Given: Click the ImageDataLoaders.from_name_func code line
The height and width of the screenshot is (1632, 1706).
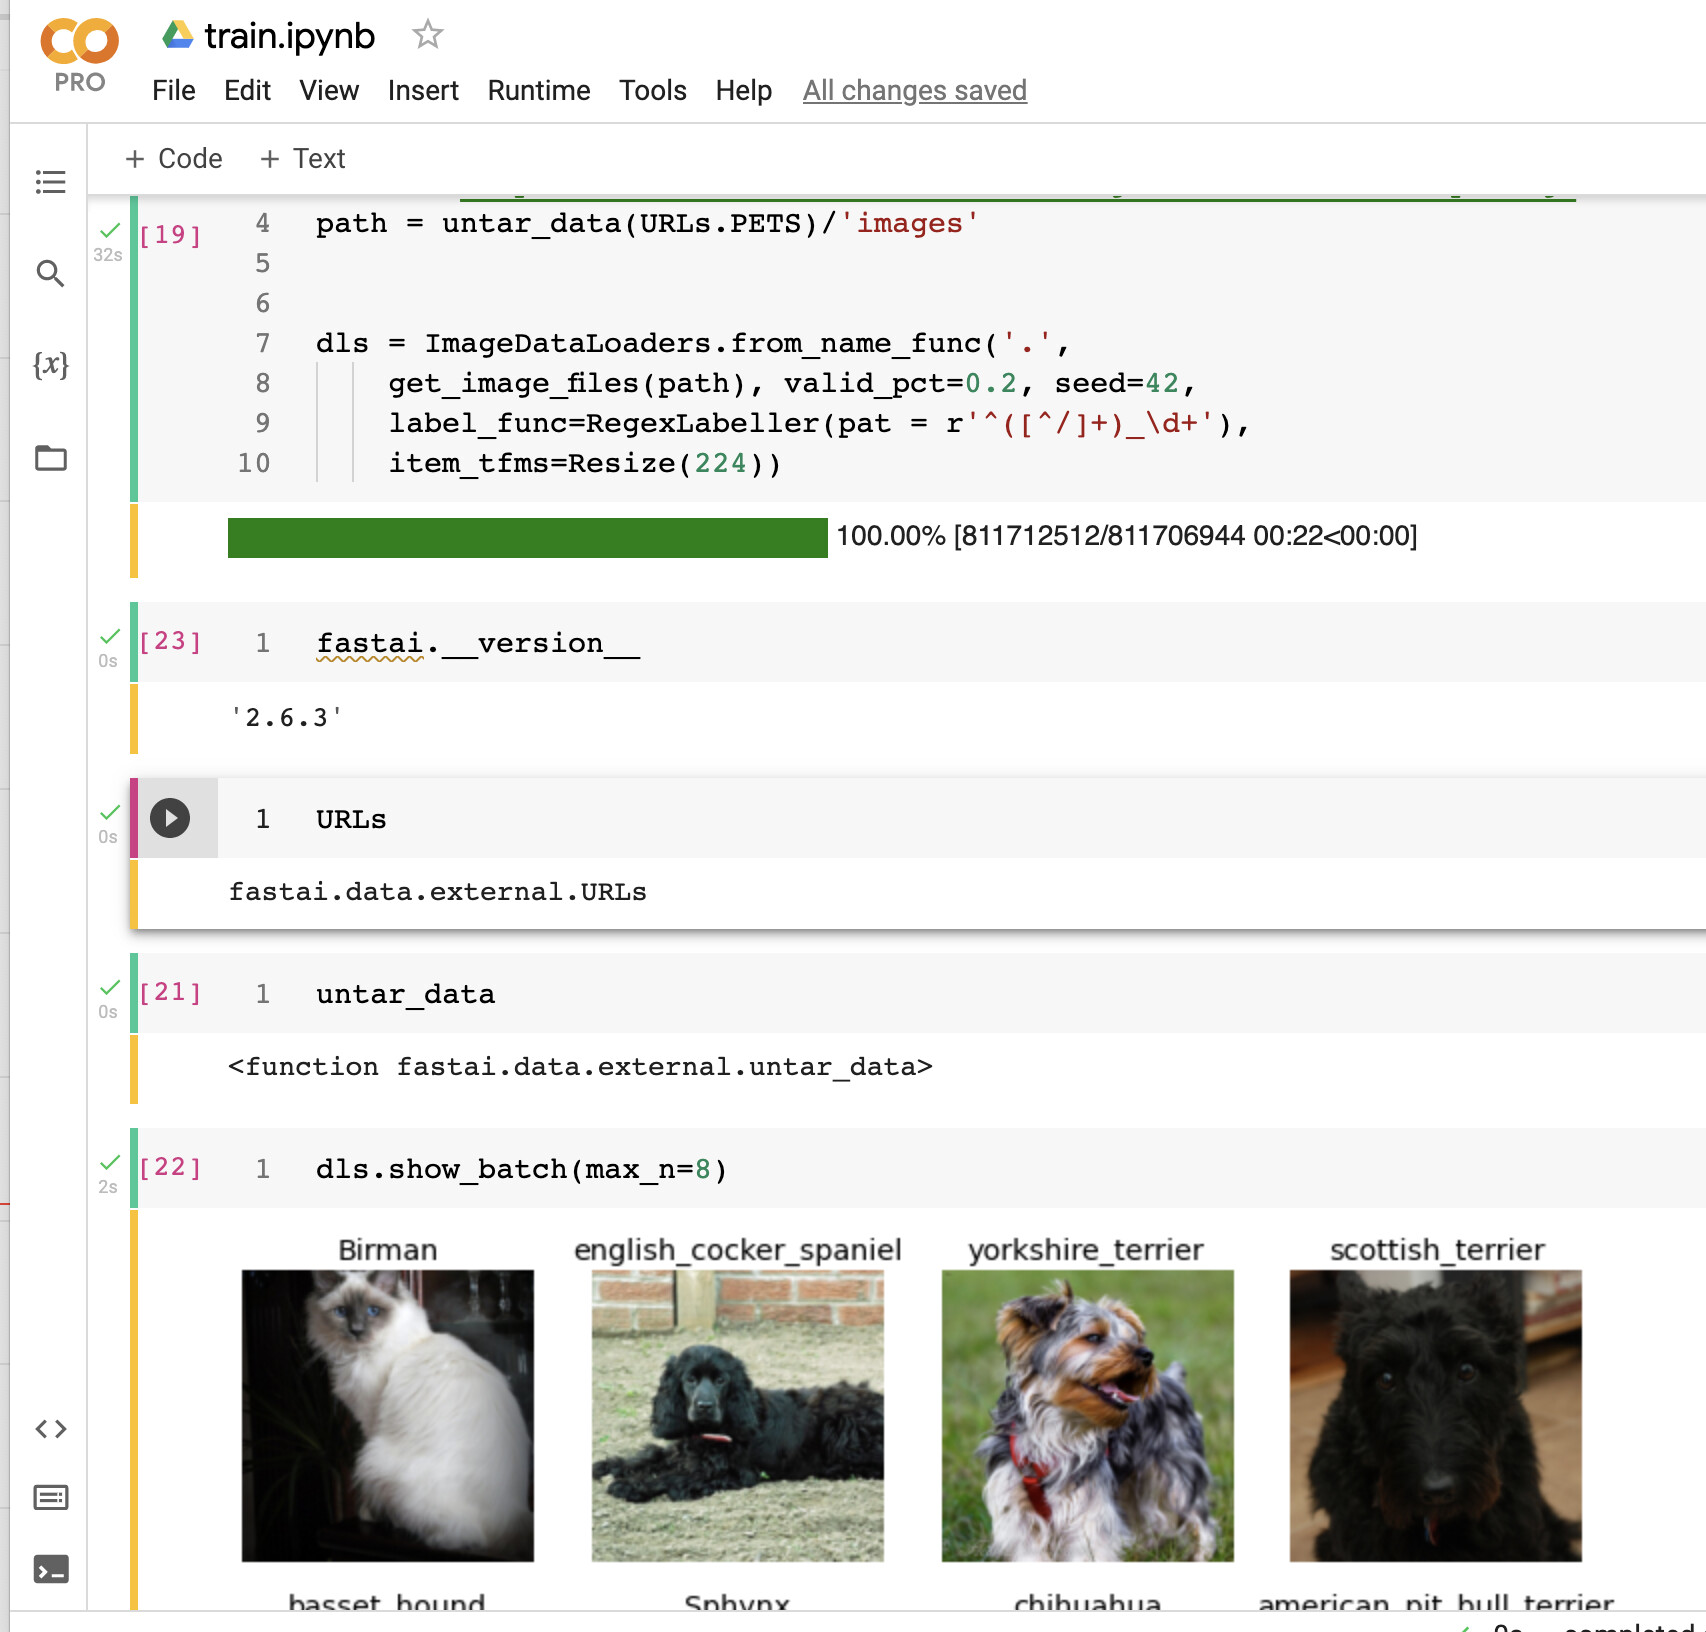Looking at the screenshot, I should 693,343.
